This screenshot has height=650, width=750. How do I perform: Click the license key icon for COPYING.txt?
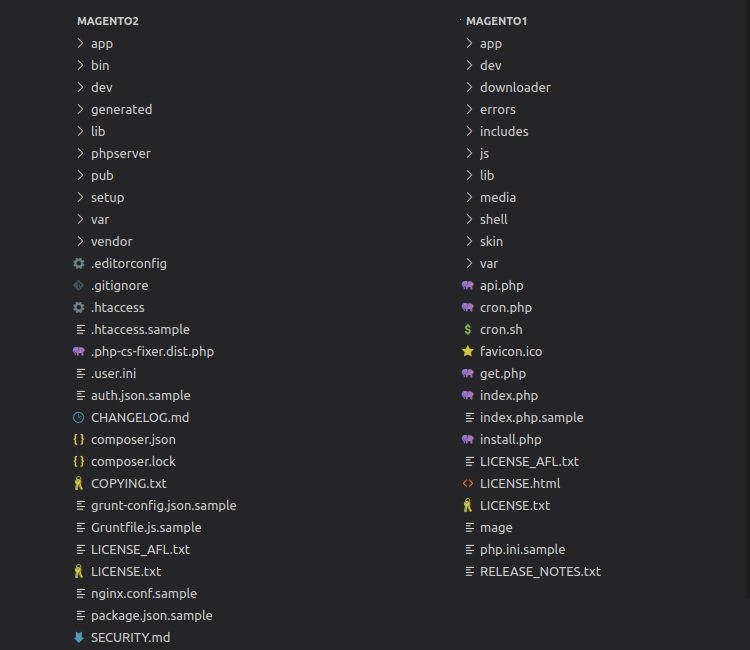pyautogui.click(x=79, y=483)
